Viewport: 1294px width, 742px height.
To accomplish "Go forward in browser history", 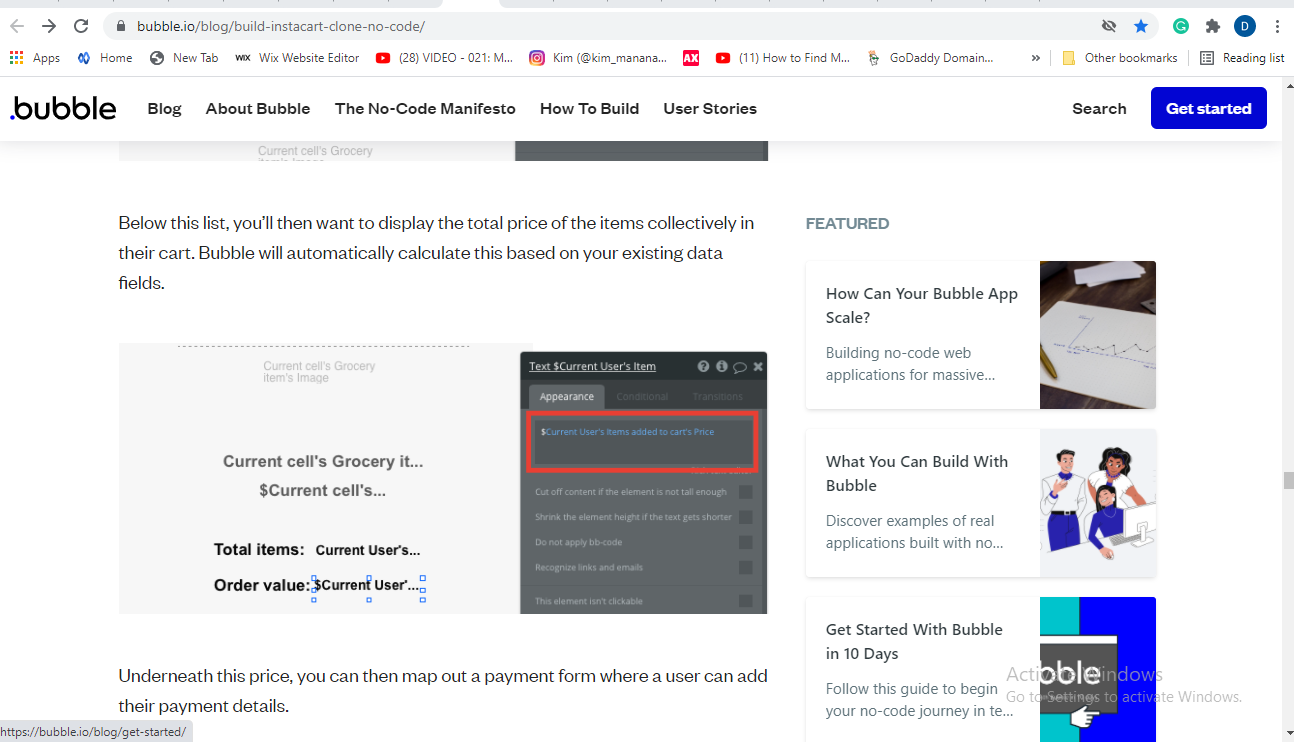I will [49, 26].
